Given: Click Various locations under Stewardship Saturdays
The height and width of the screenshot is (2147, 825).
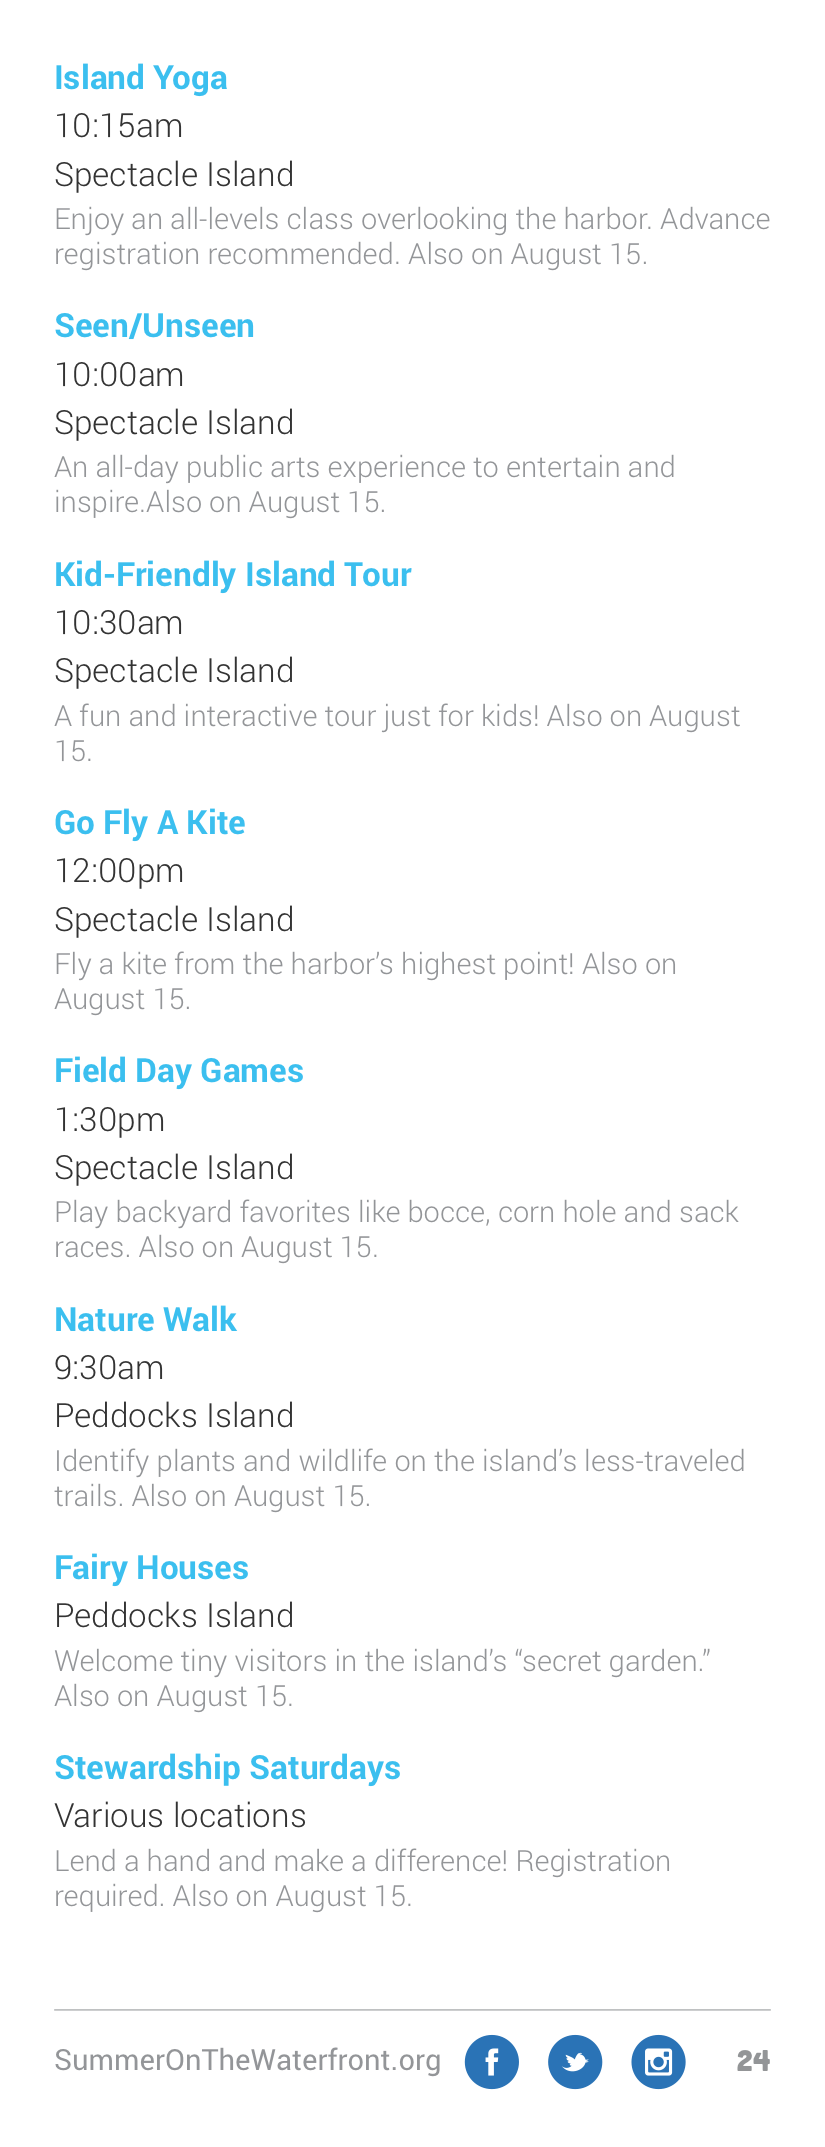Looking at the screenshot, I should click(x=180, y=1816).
